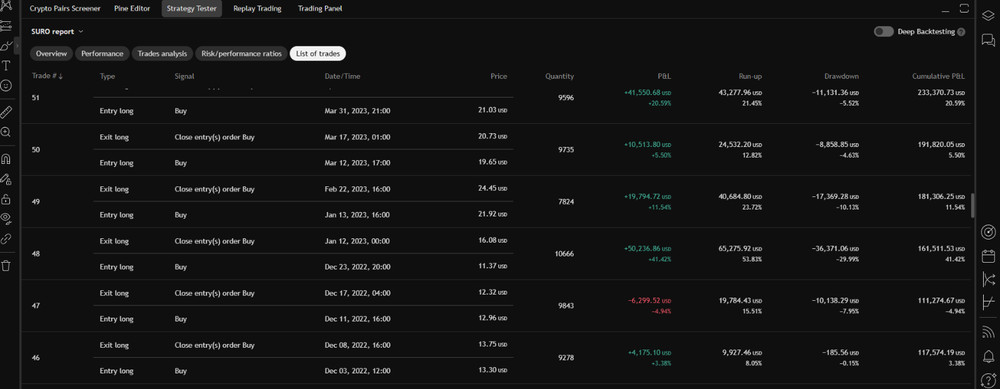Open the Replay Trading tab
Screen dimensions: 1000x389
[x=257, y=9]
